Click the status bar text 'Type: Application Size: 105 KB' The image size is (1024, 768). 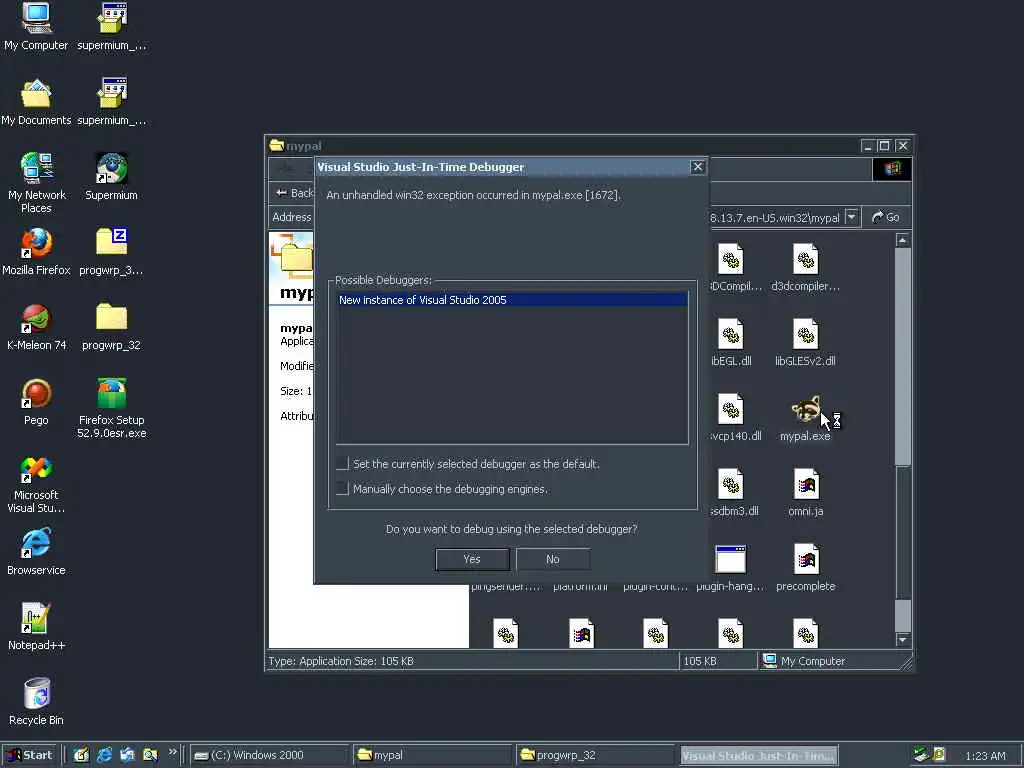point(341,661)
